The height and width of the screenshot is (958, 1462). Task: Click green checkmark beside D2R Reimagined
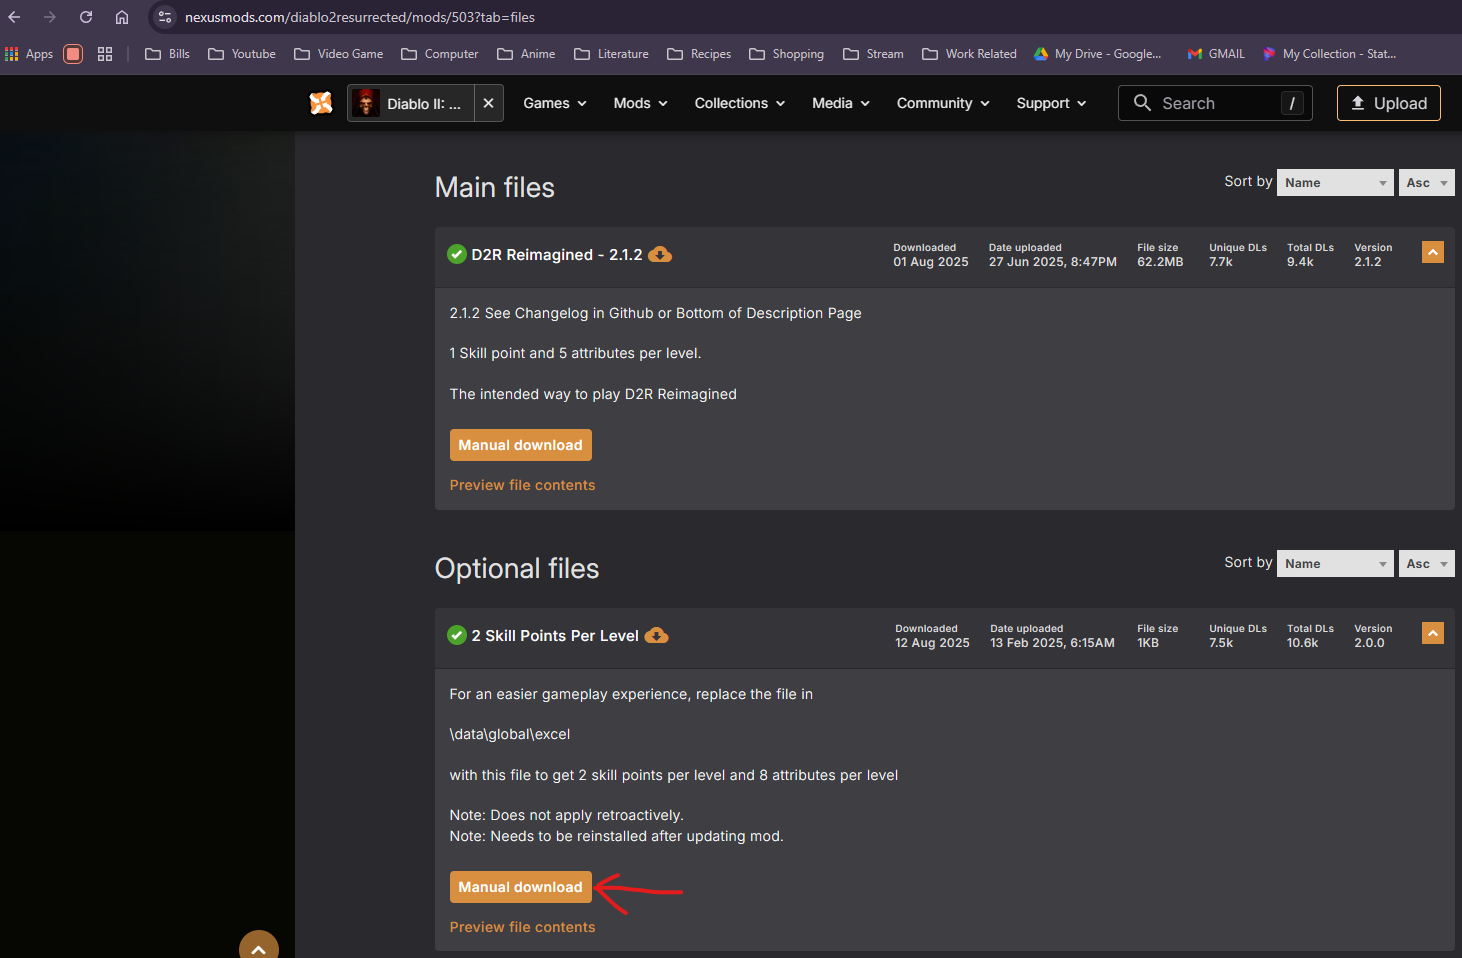pyautogui.click(x=457, y=254)
